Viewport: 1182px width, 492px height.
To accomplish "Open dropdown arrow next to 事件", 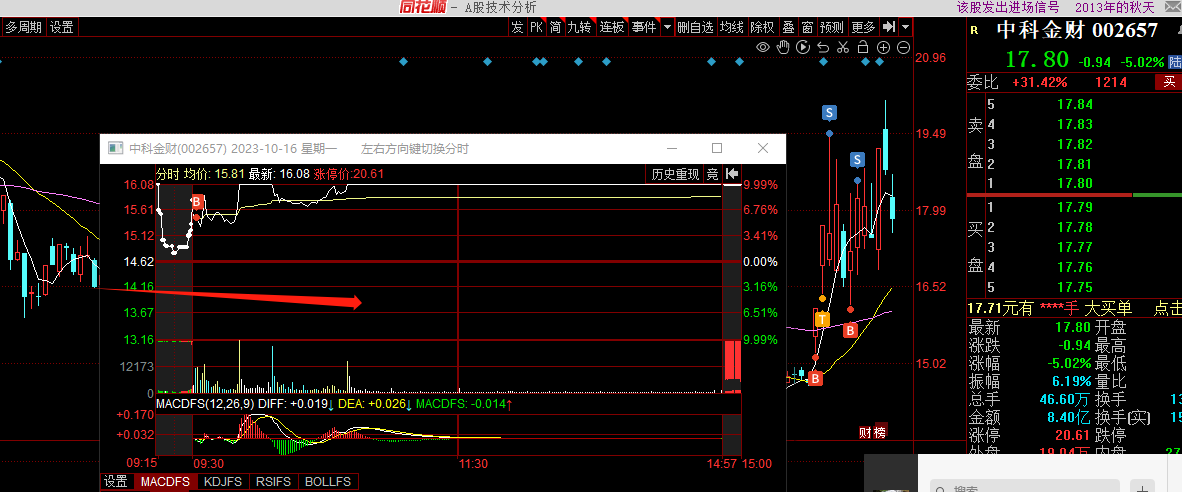I will (667, 27).
